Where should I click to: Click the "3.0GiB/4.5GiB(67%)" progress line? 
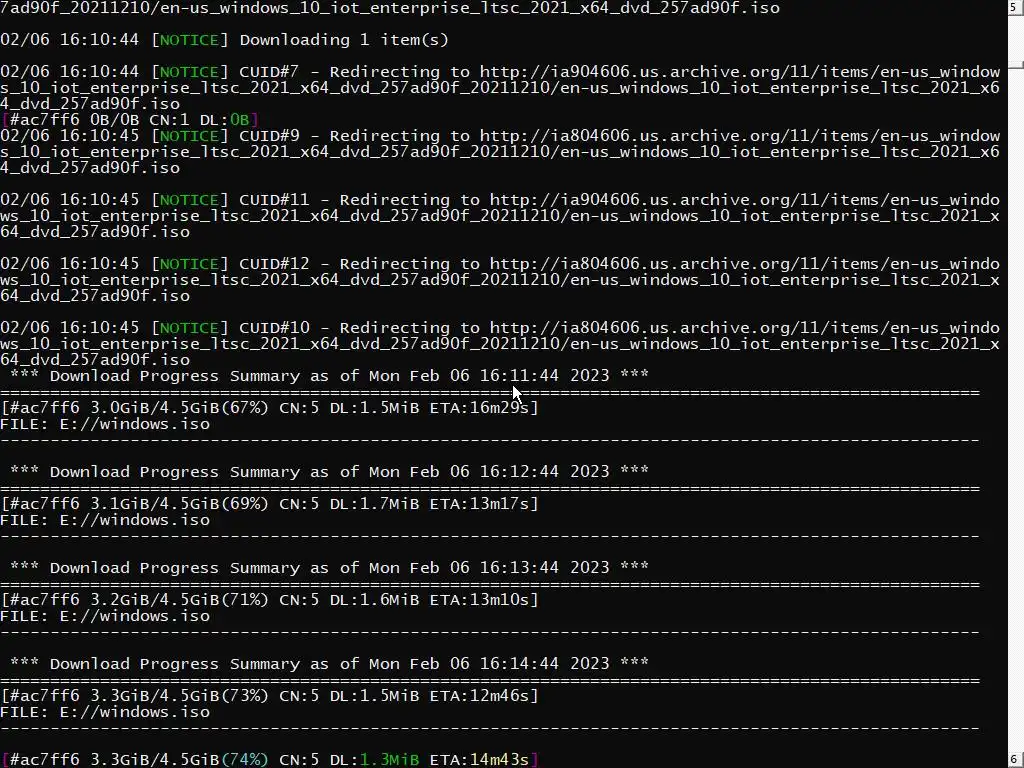270,408
